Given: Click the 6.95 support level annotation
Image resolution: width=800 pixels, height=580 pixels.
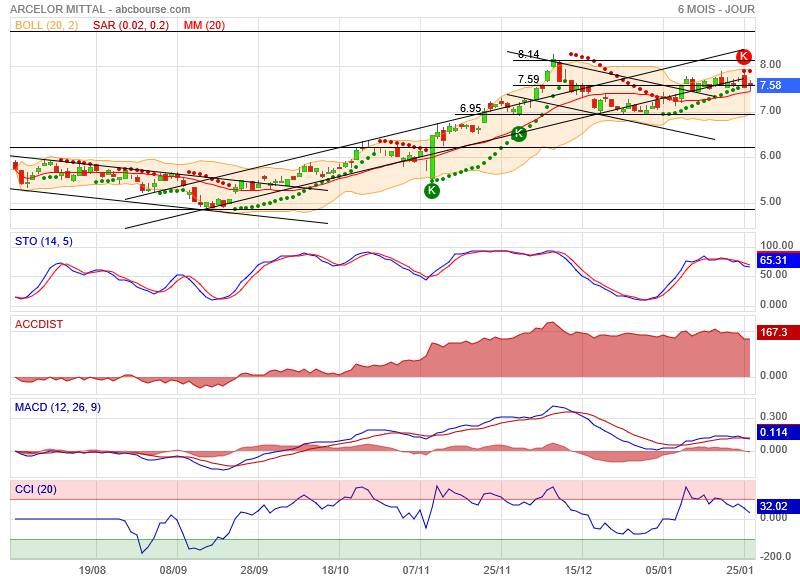Looking at the screenshot, I should coord(470,108).
